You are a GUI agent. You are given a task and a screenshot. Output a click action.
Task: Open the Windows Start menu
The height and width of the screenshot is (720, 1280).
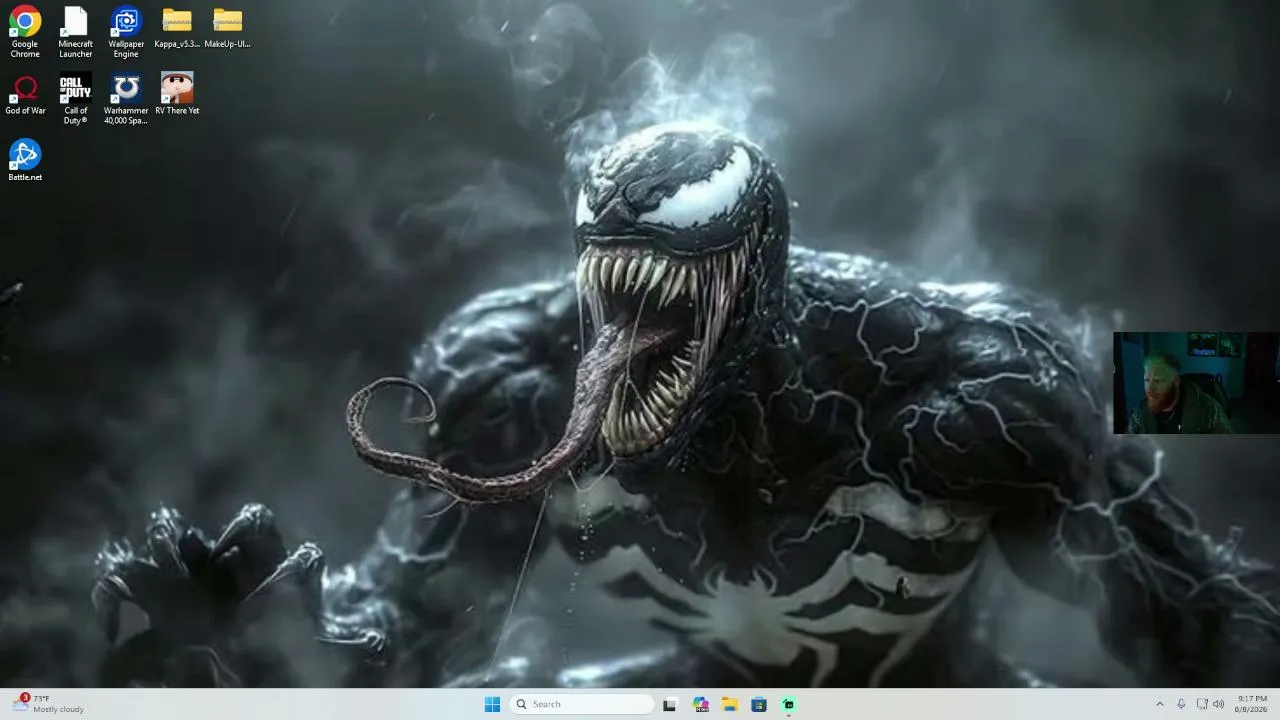(x=492, y=704)
